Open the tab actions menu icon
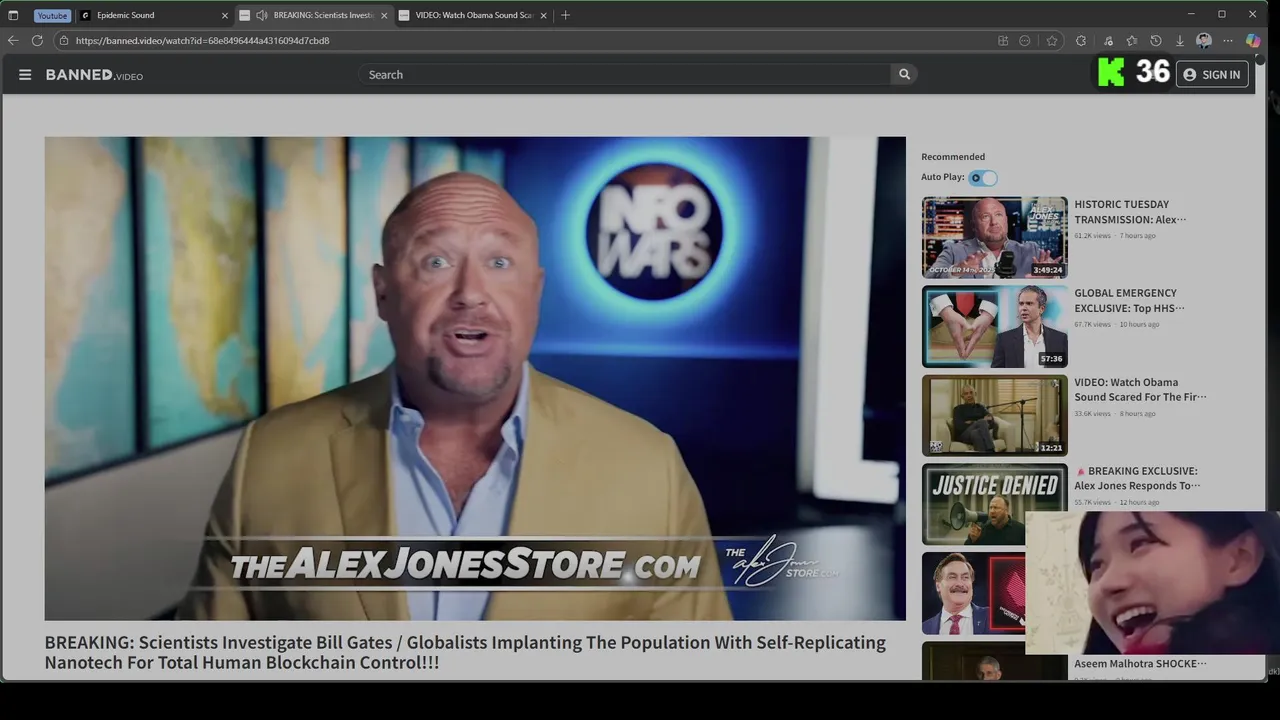Viewport: 1280px width, 720px height. point(13,15)
